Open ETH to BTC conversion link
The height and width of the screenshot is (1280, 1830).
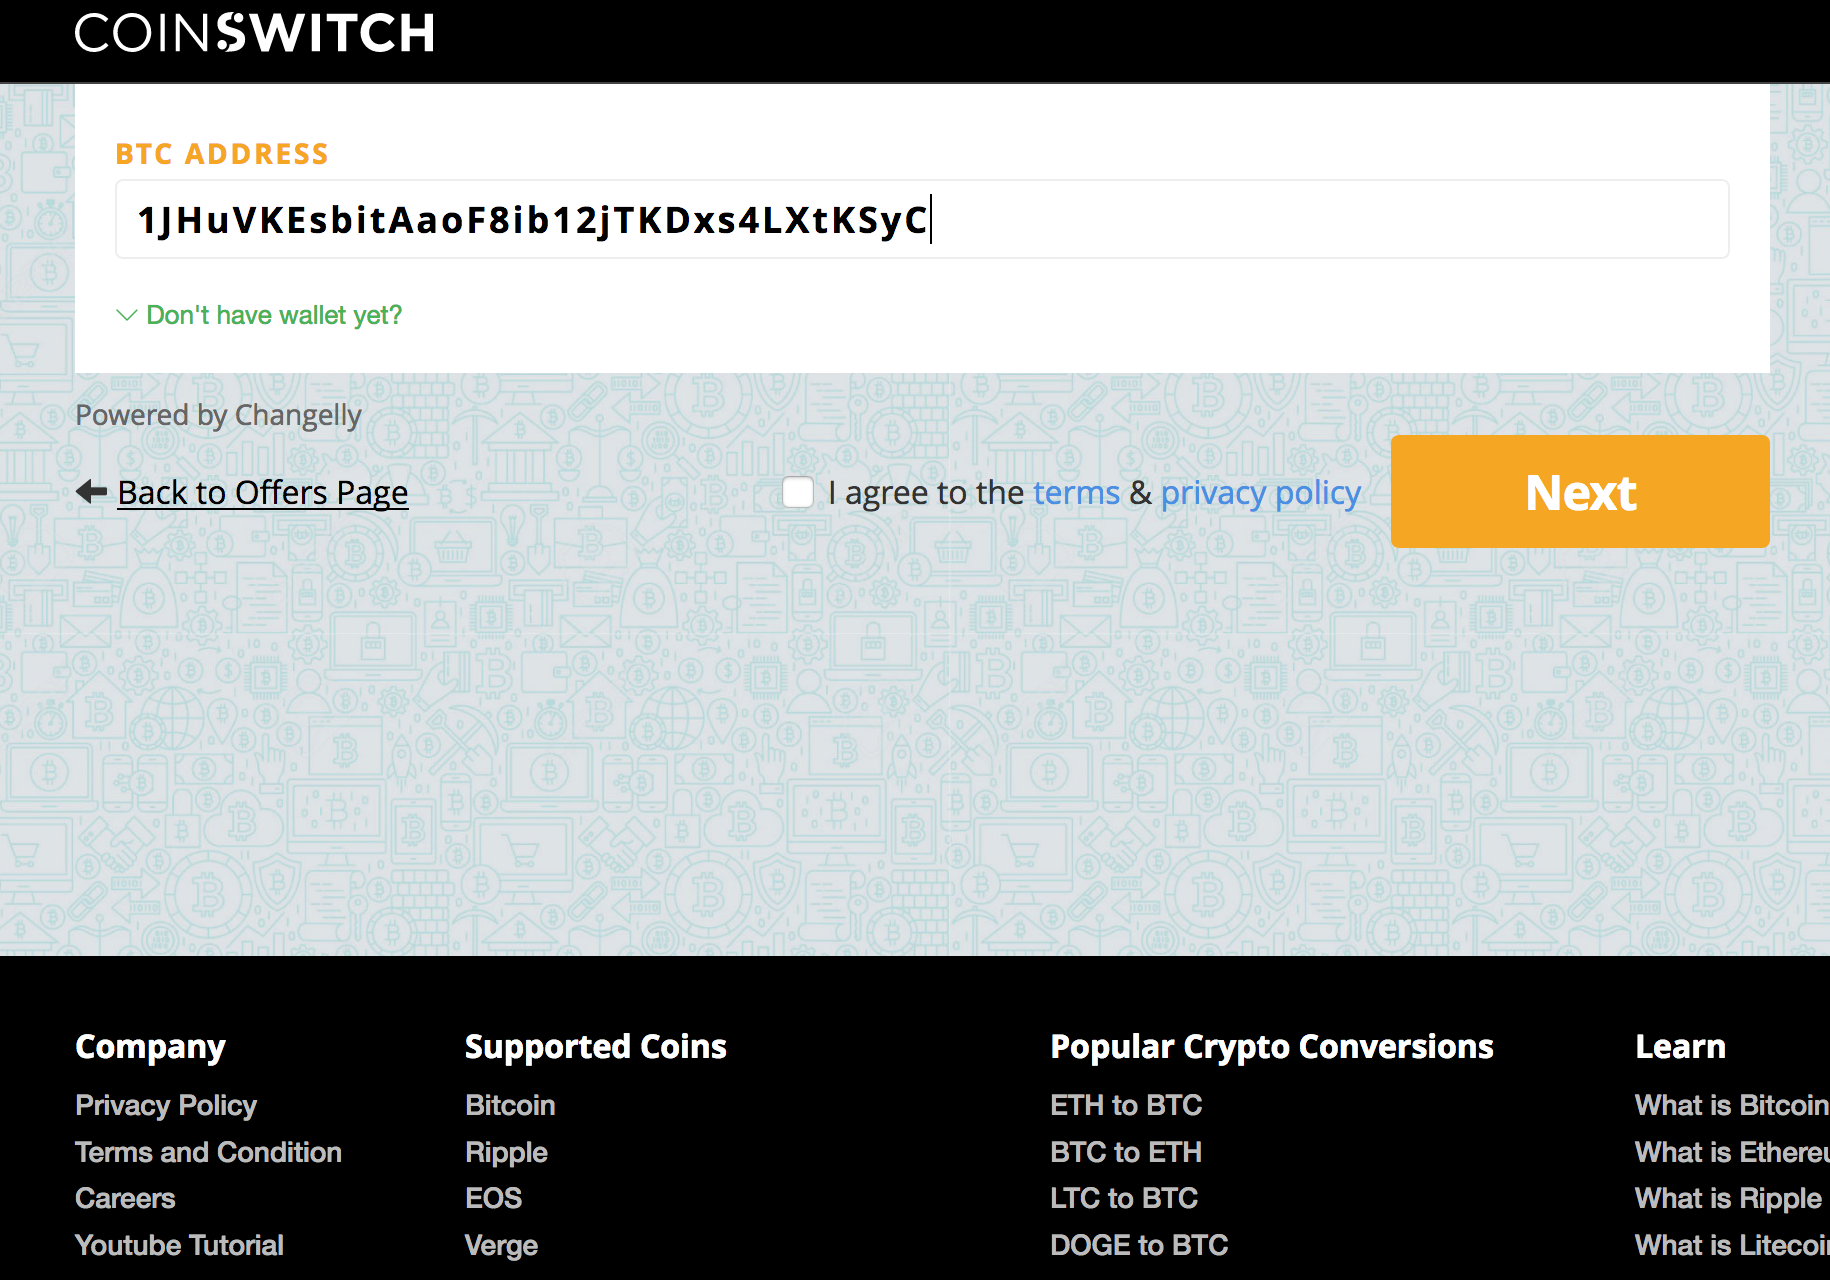click(x=1126, y=1105)
